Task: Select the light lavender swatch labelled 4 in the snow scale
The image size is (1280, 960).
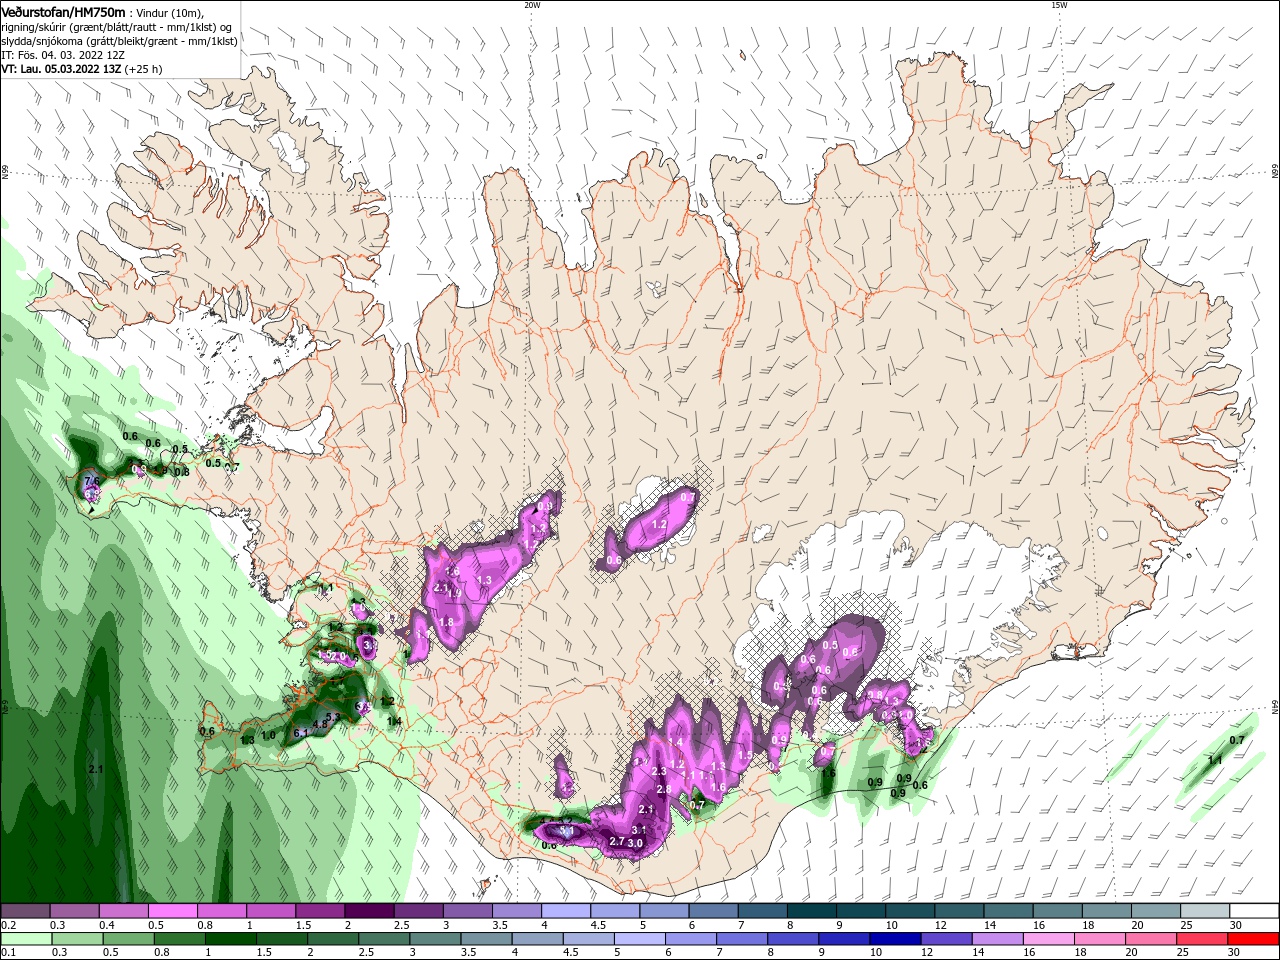Action: coord(566,911)
